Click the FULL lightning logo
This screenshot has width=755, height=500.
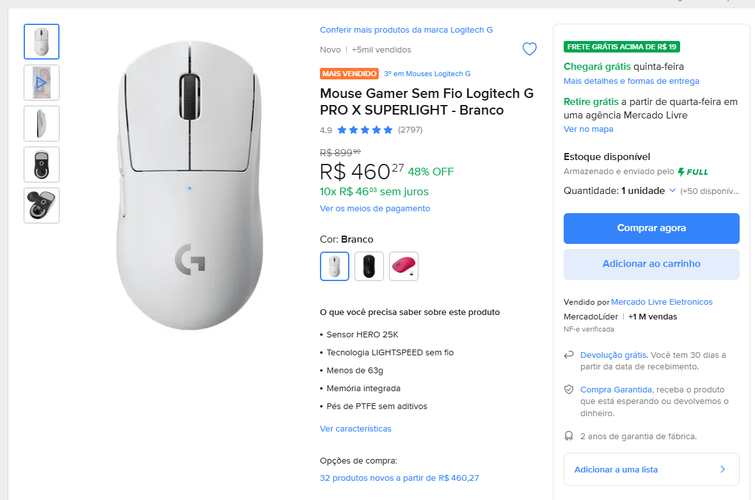coord(693,172)
